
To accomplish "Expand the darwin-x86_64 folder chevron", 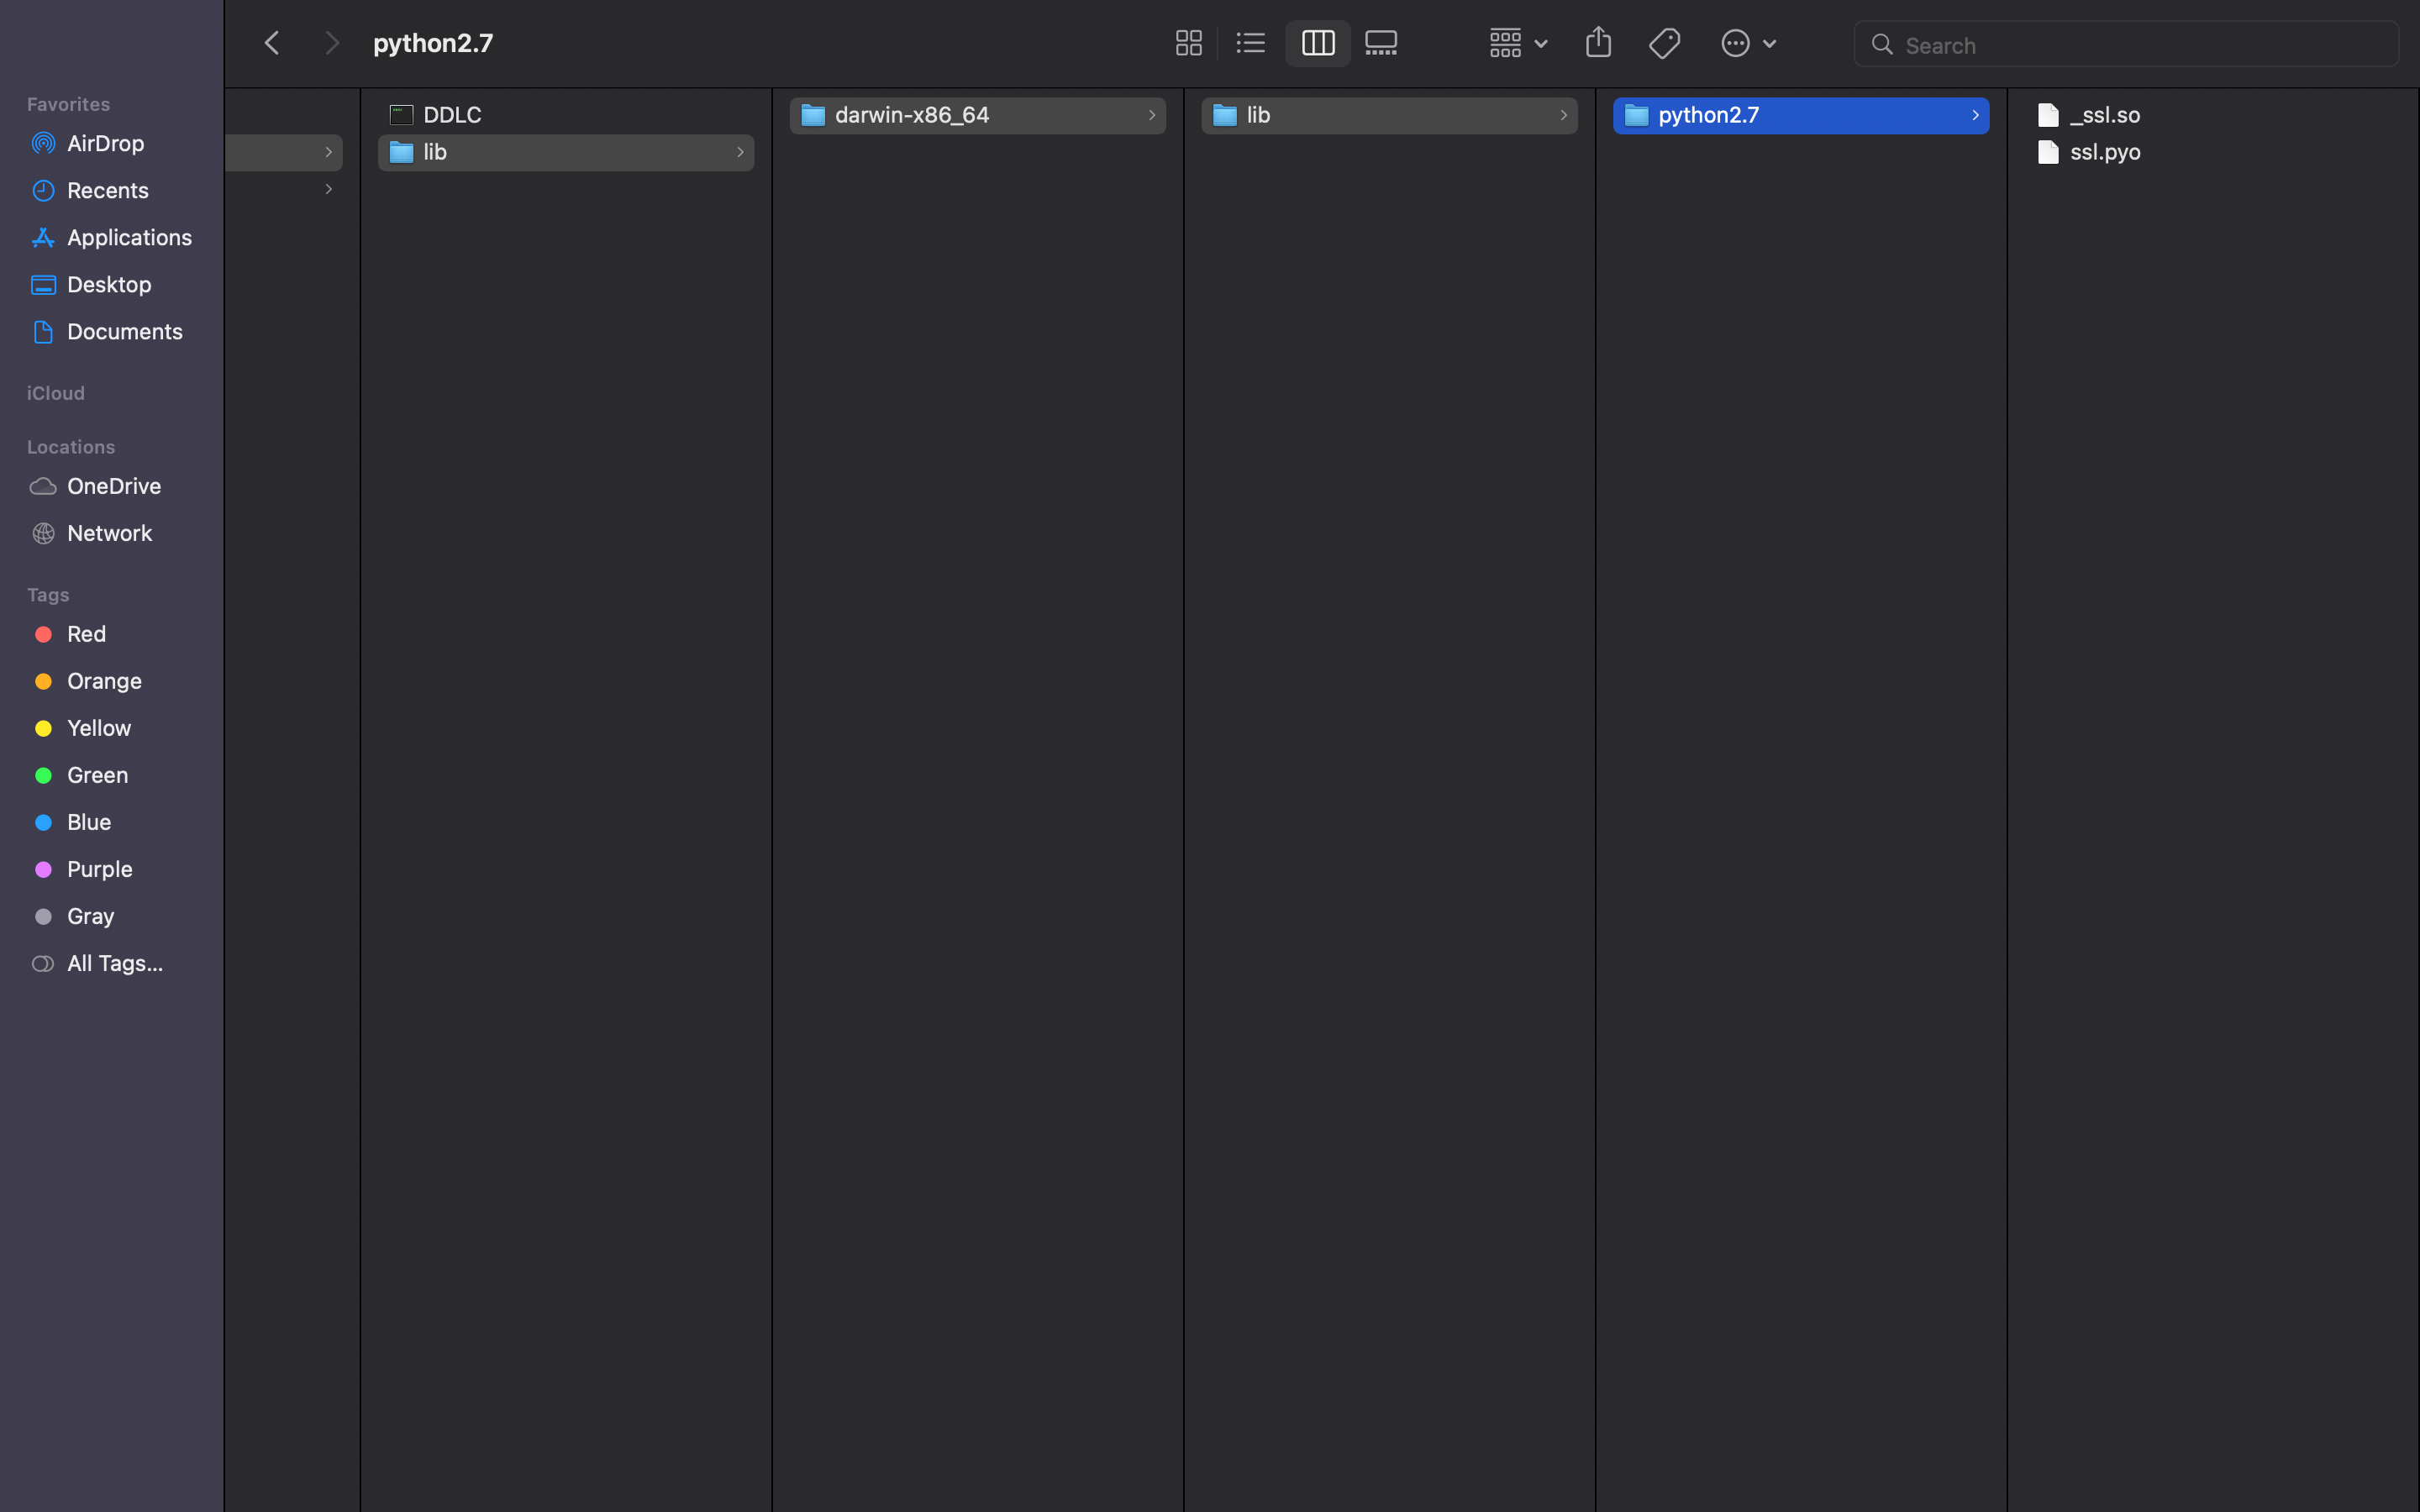I will [x=1152, y=115].
